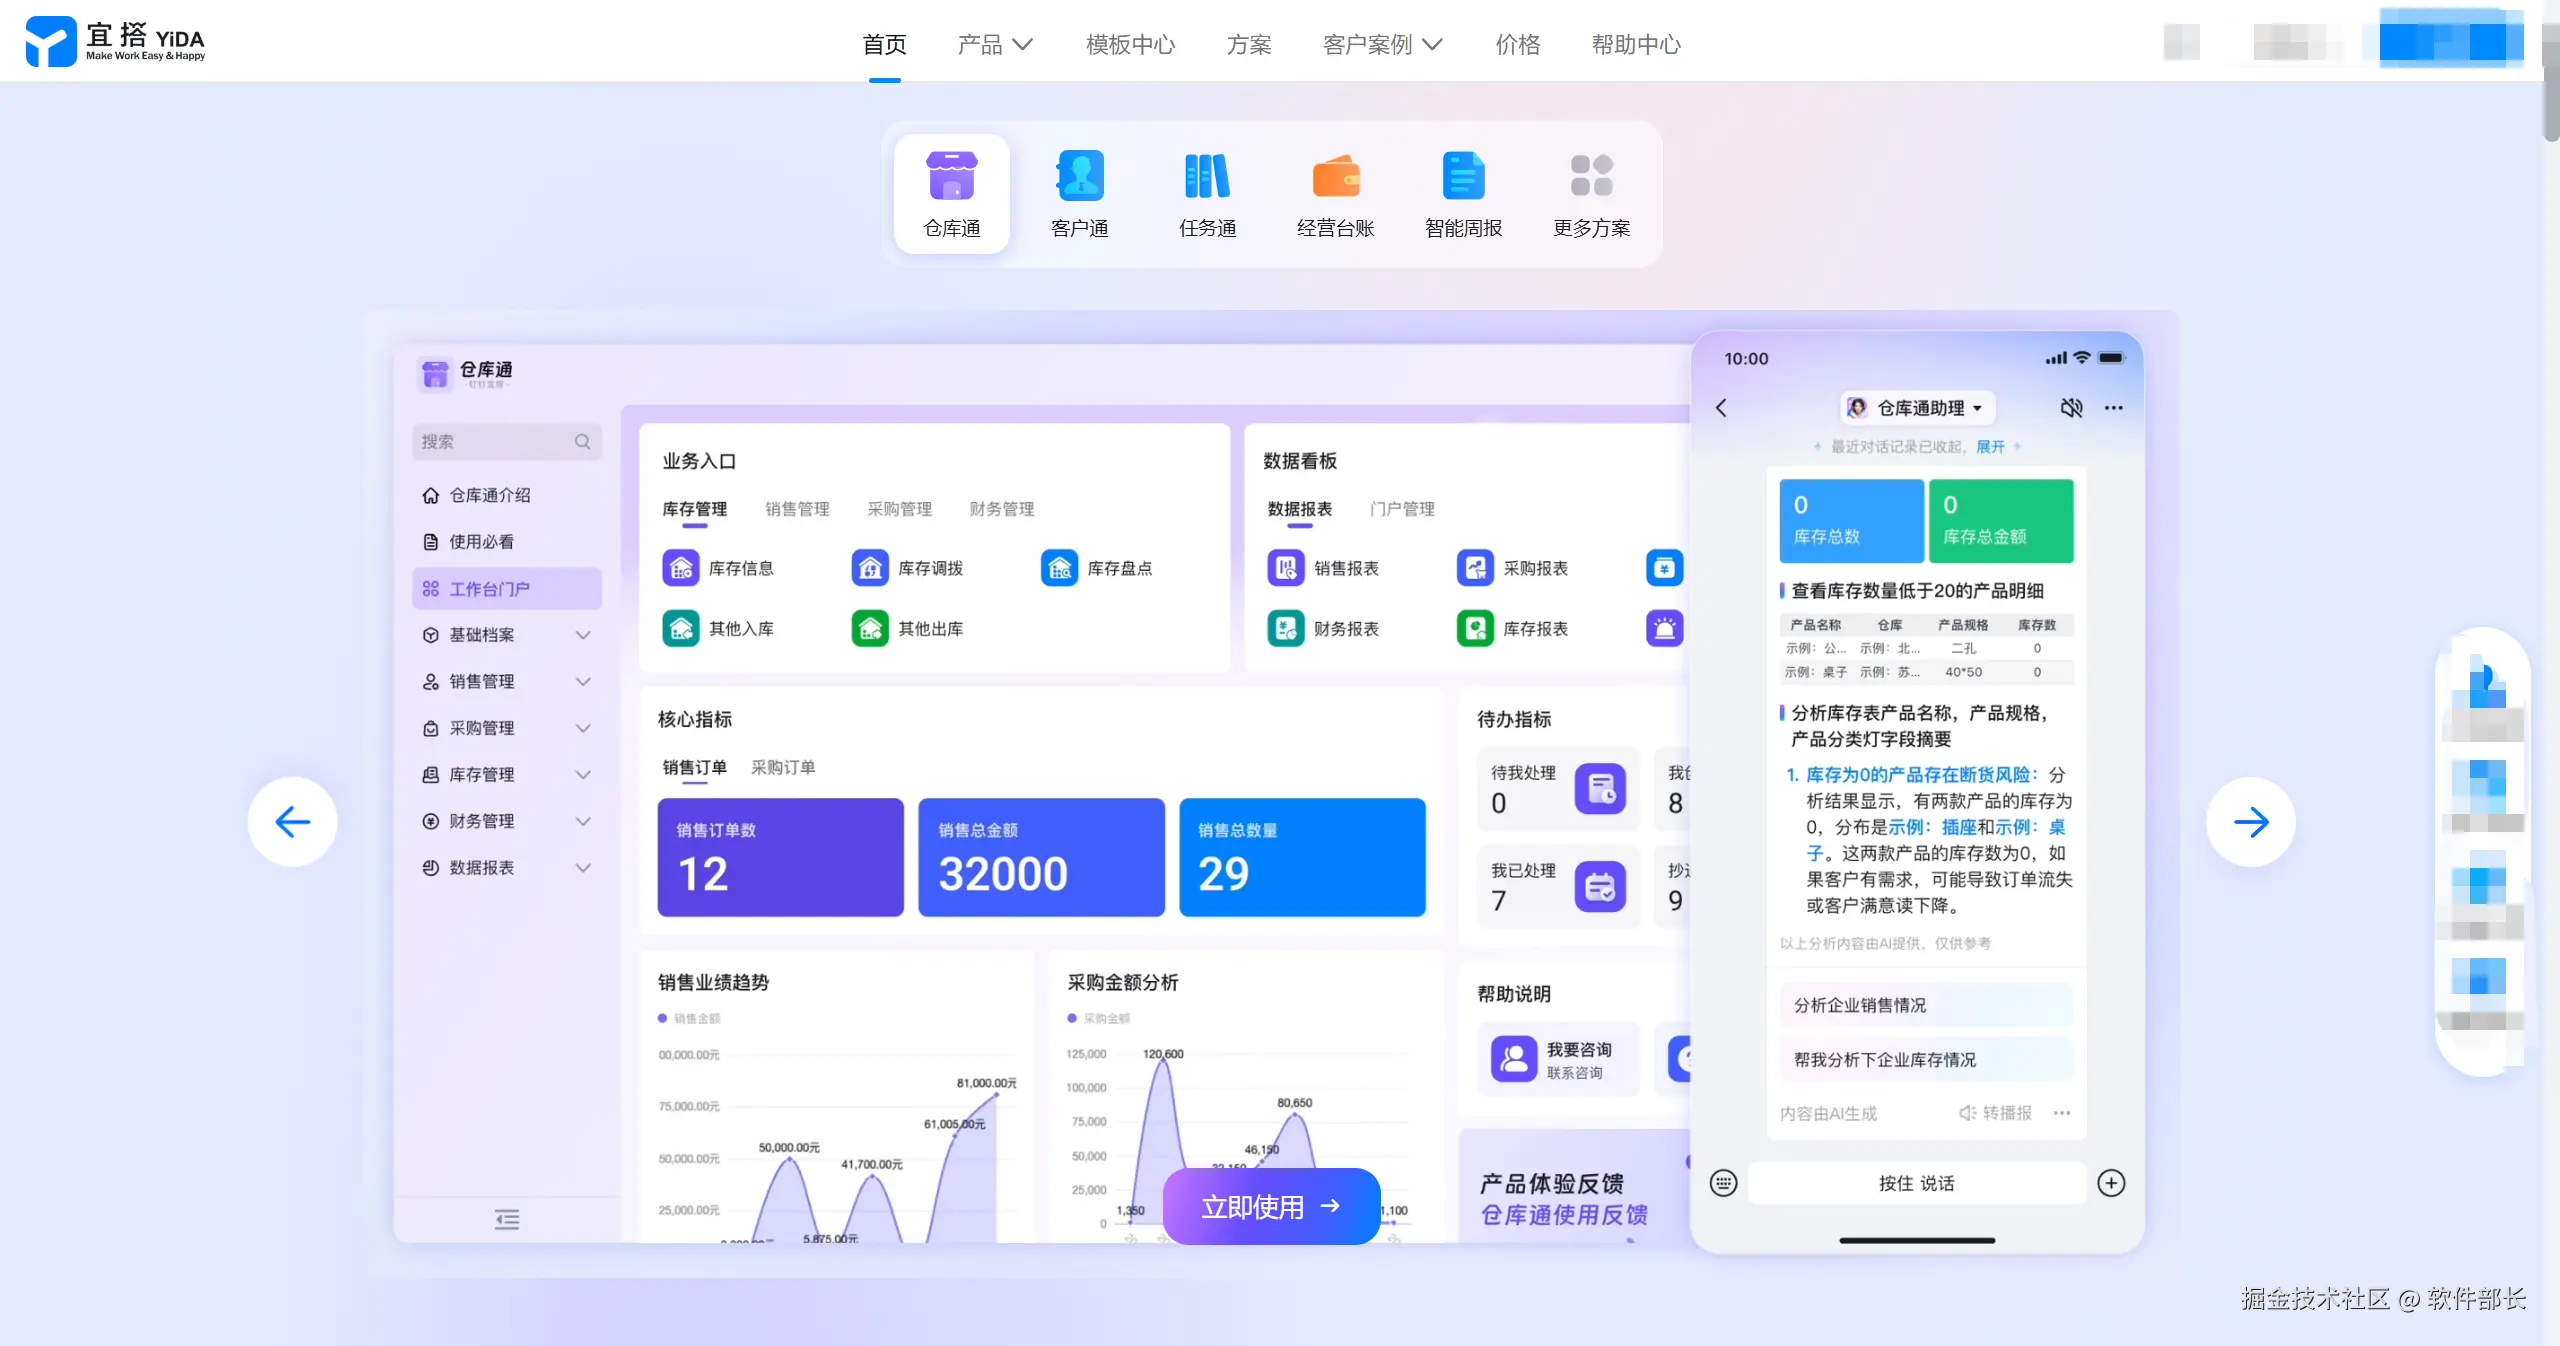Open the 客户通 solution icon
The image size is (2560, 1346).
1080,177
